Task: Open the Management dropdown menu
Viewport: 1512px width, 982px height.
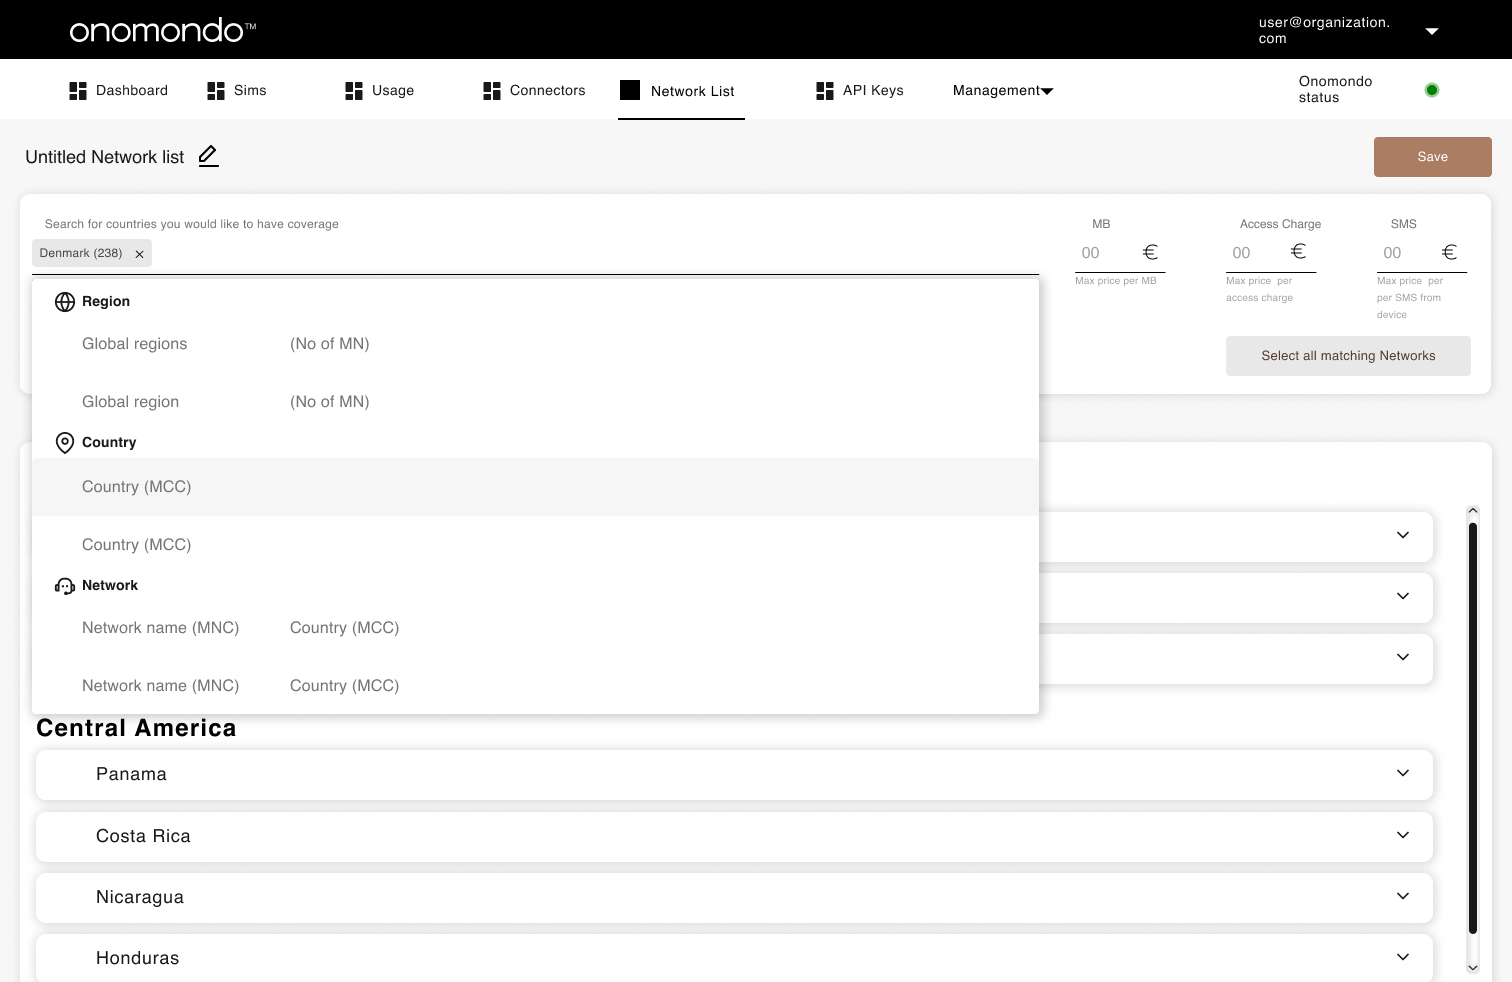Action: pos(1001,90)
